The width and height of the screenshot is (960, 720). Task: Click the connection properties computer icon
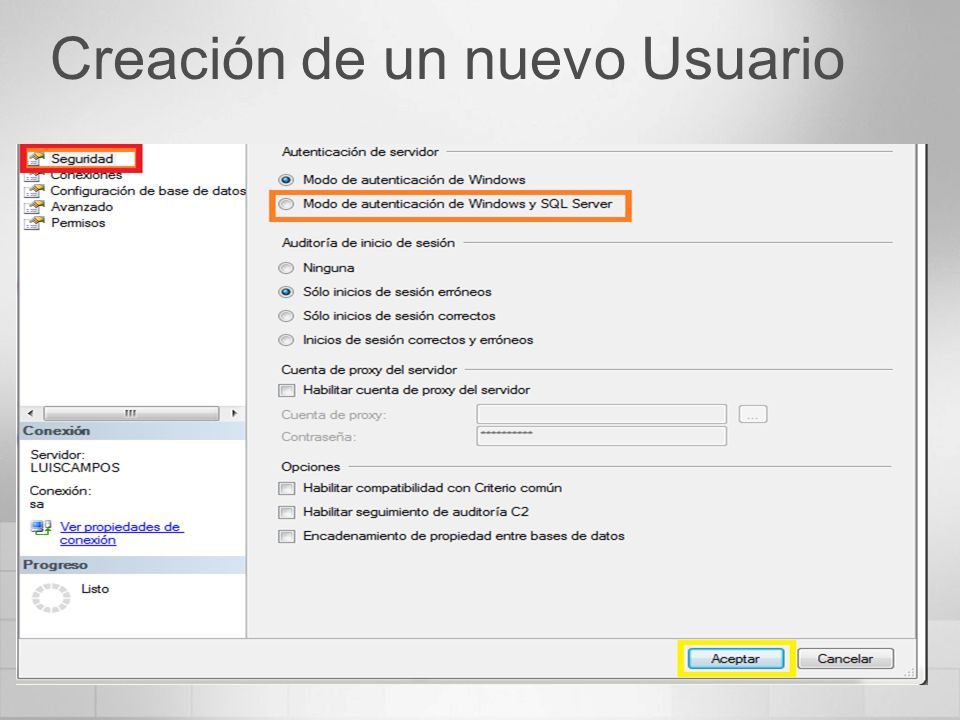coord(42,528)
